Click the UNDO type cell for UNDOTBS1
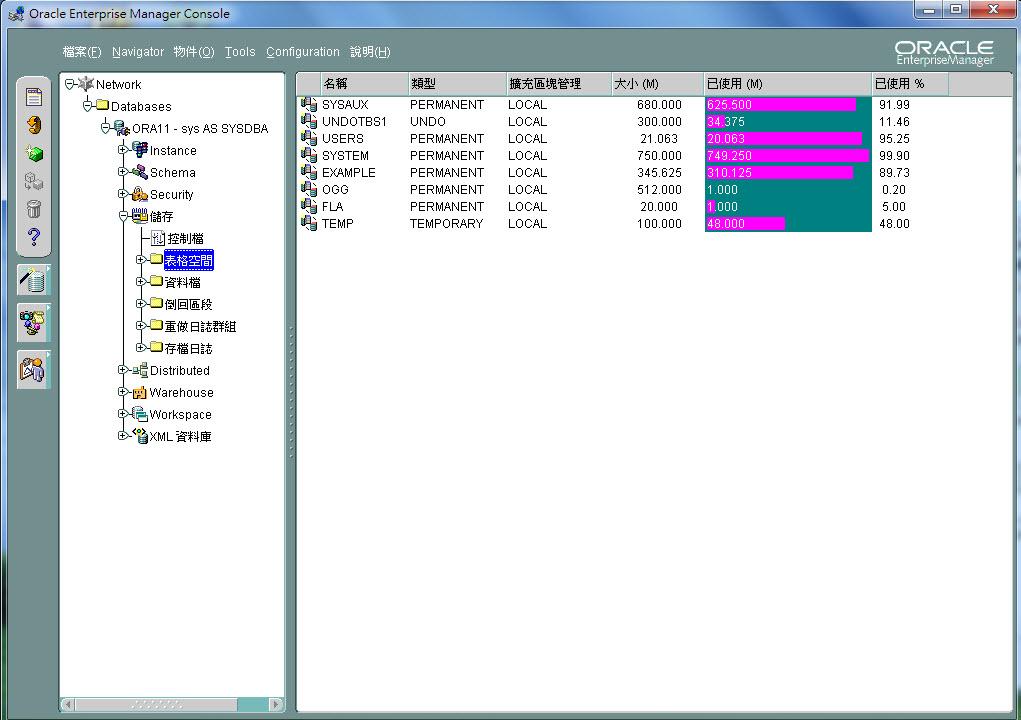Image resolution: width=1021 pixels, height=720 pixels. coord(428,122)
